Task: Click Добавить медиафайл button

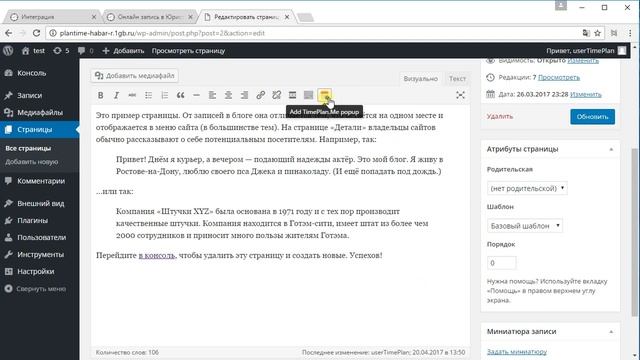Action: click(x=135, y=76)
